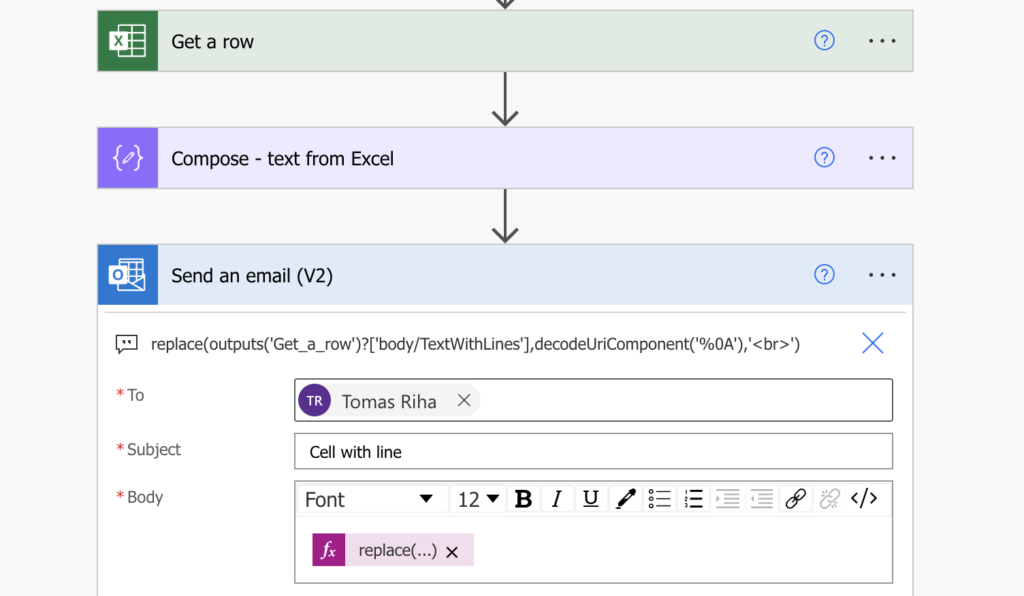Viewport: 1024px width, 596px height.
Task: Open the font size 12 dropdown
Action: 478,499
